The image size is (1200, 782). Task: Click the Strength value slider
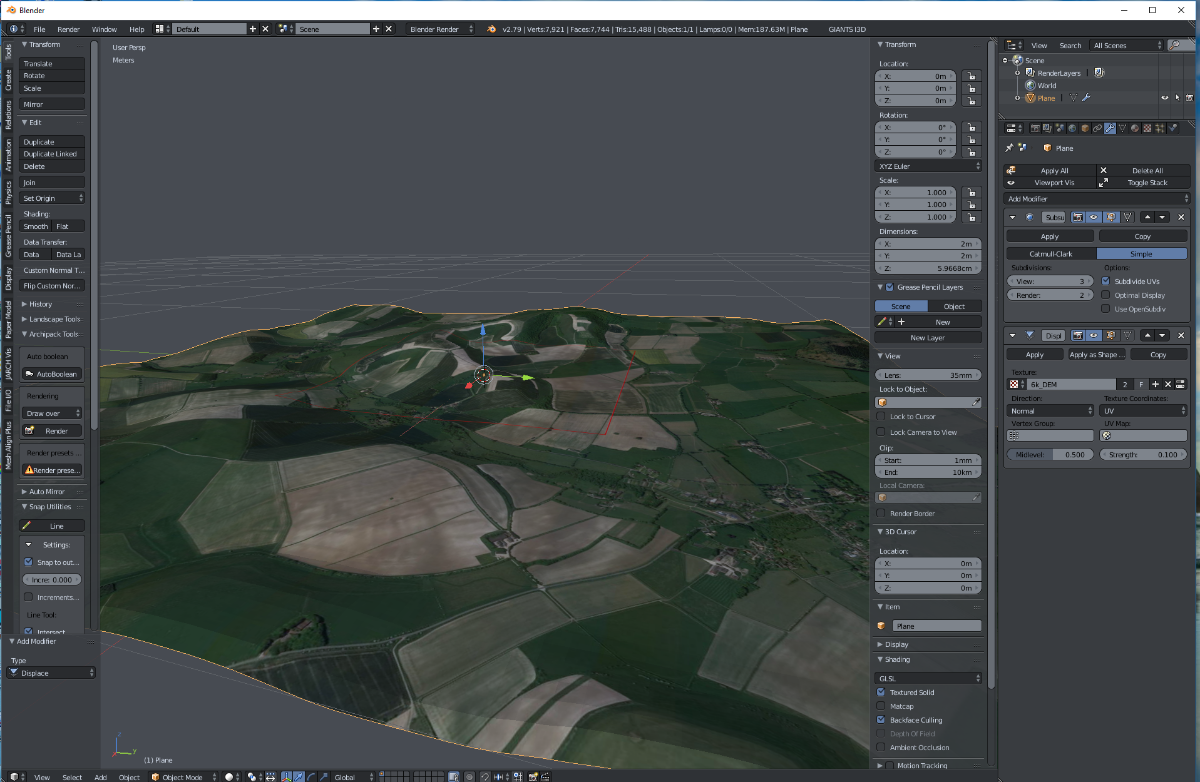click(x=1143, y=455)
